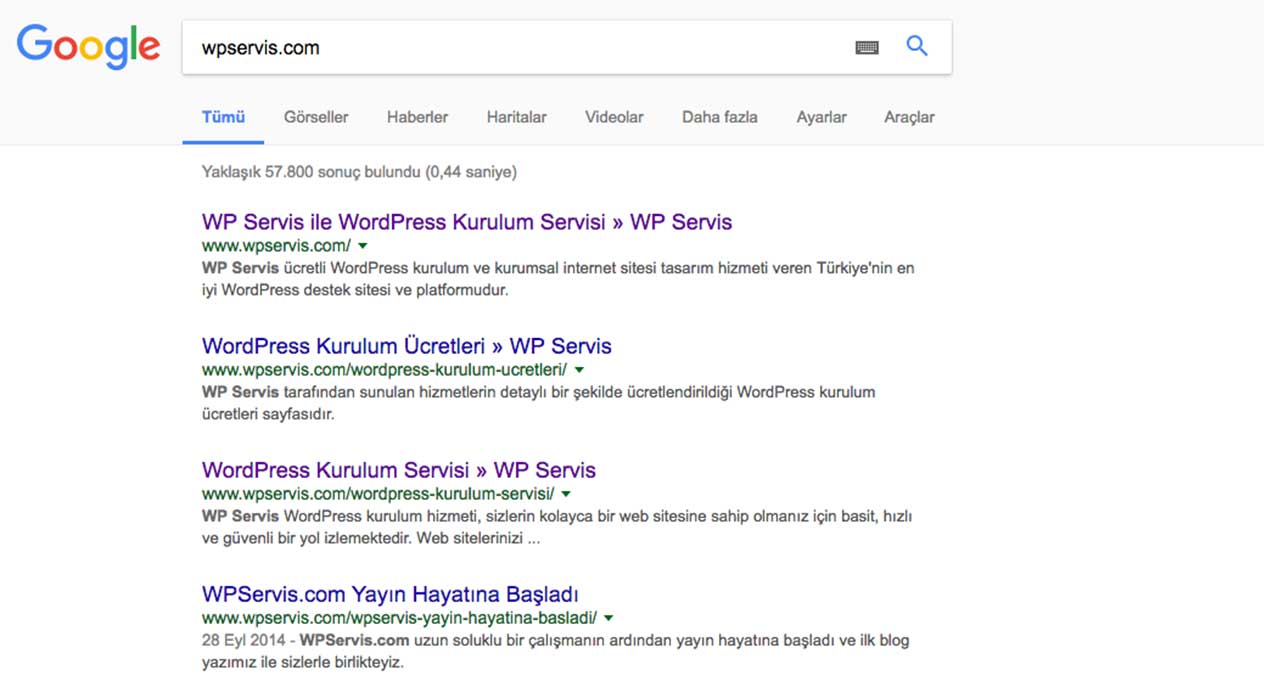Expand the arrow next to wpservis-yayin-hayatina-basladi URL
The height and width of the screenshot is (679, 1264).
point(609,618)
